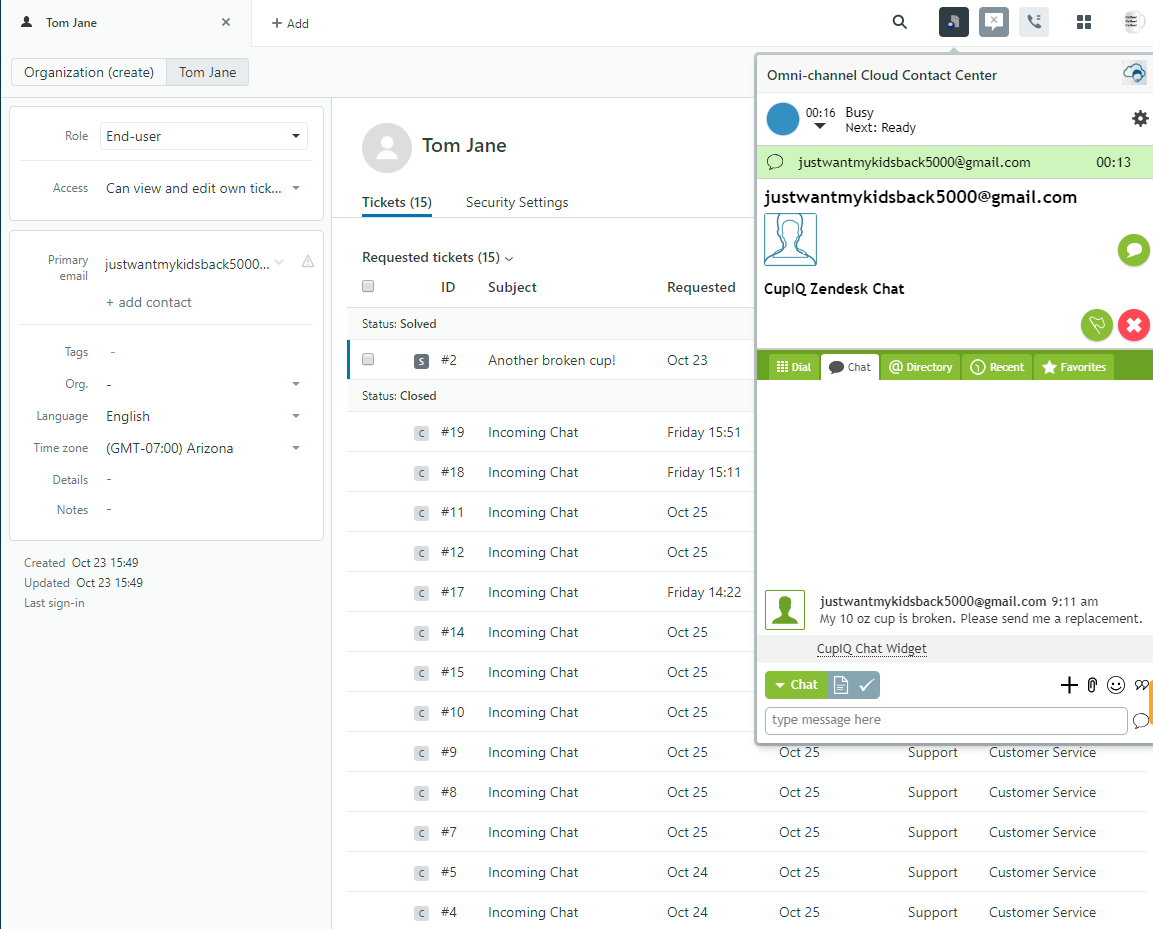The height and width of the screenshot is (929, 1153).
Task: Click the add contact link
Action: pos(149,302)
